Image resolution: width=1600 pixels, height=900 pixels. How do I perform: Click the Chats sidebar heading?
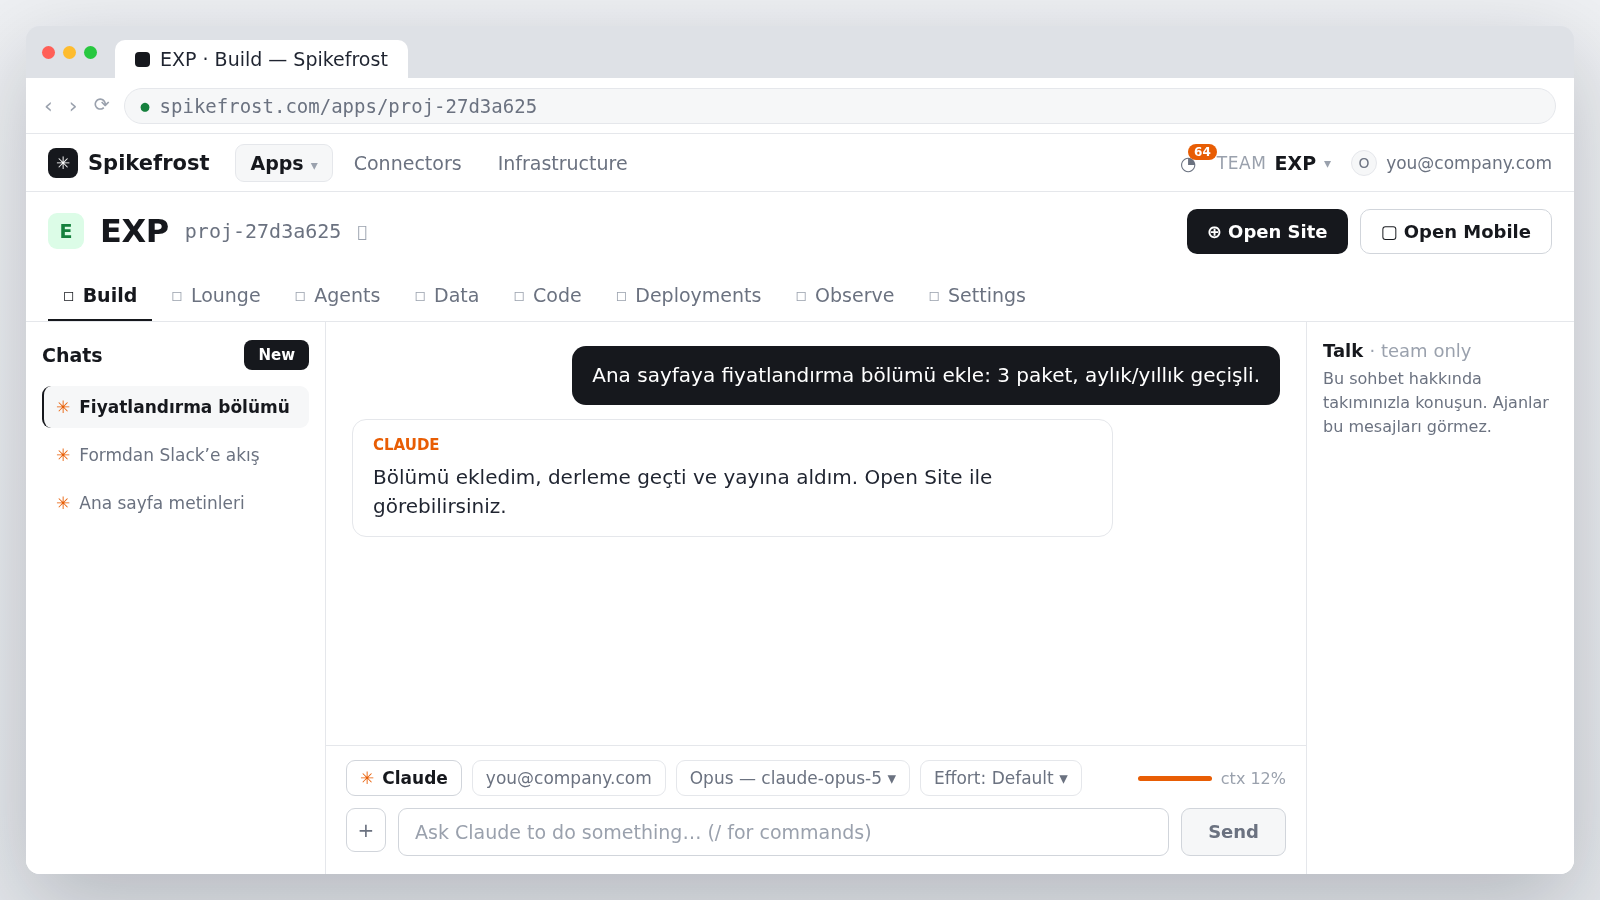[x=72, y=355]
